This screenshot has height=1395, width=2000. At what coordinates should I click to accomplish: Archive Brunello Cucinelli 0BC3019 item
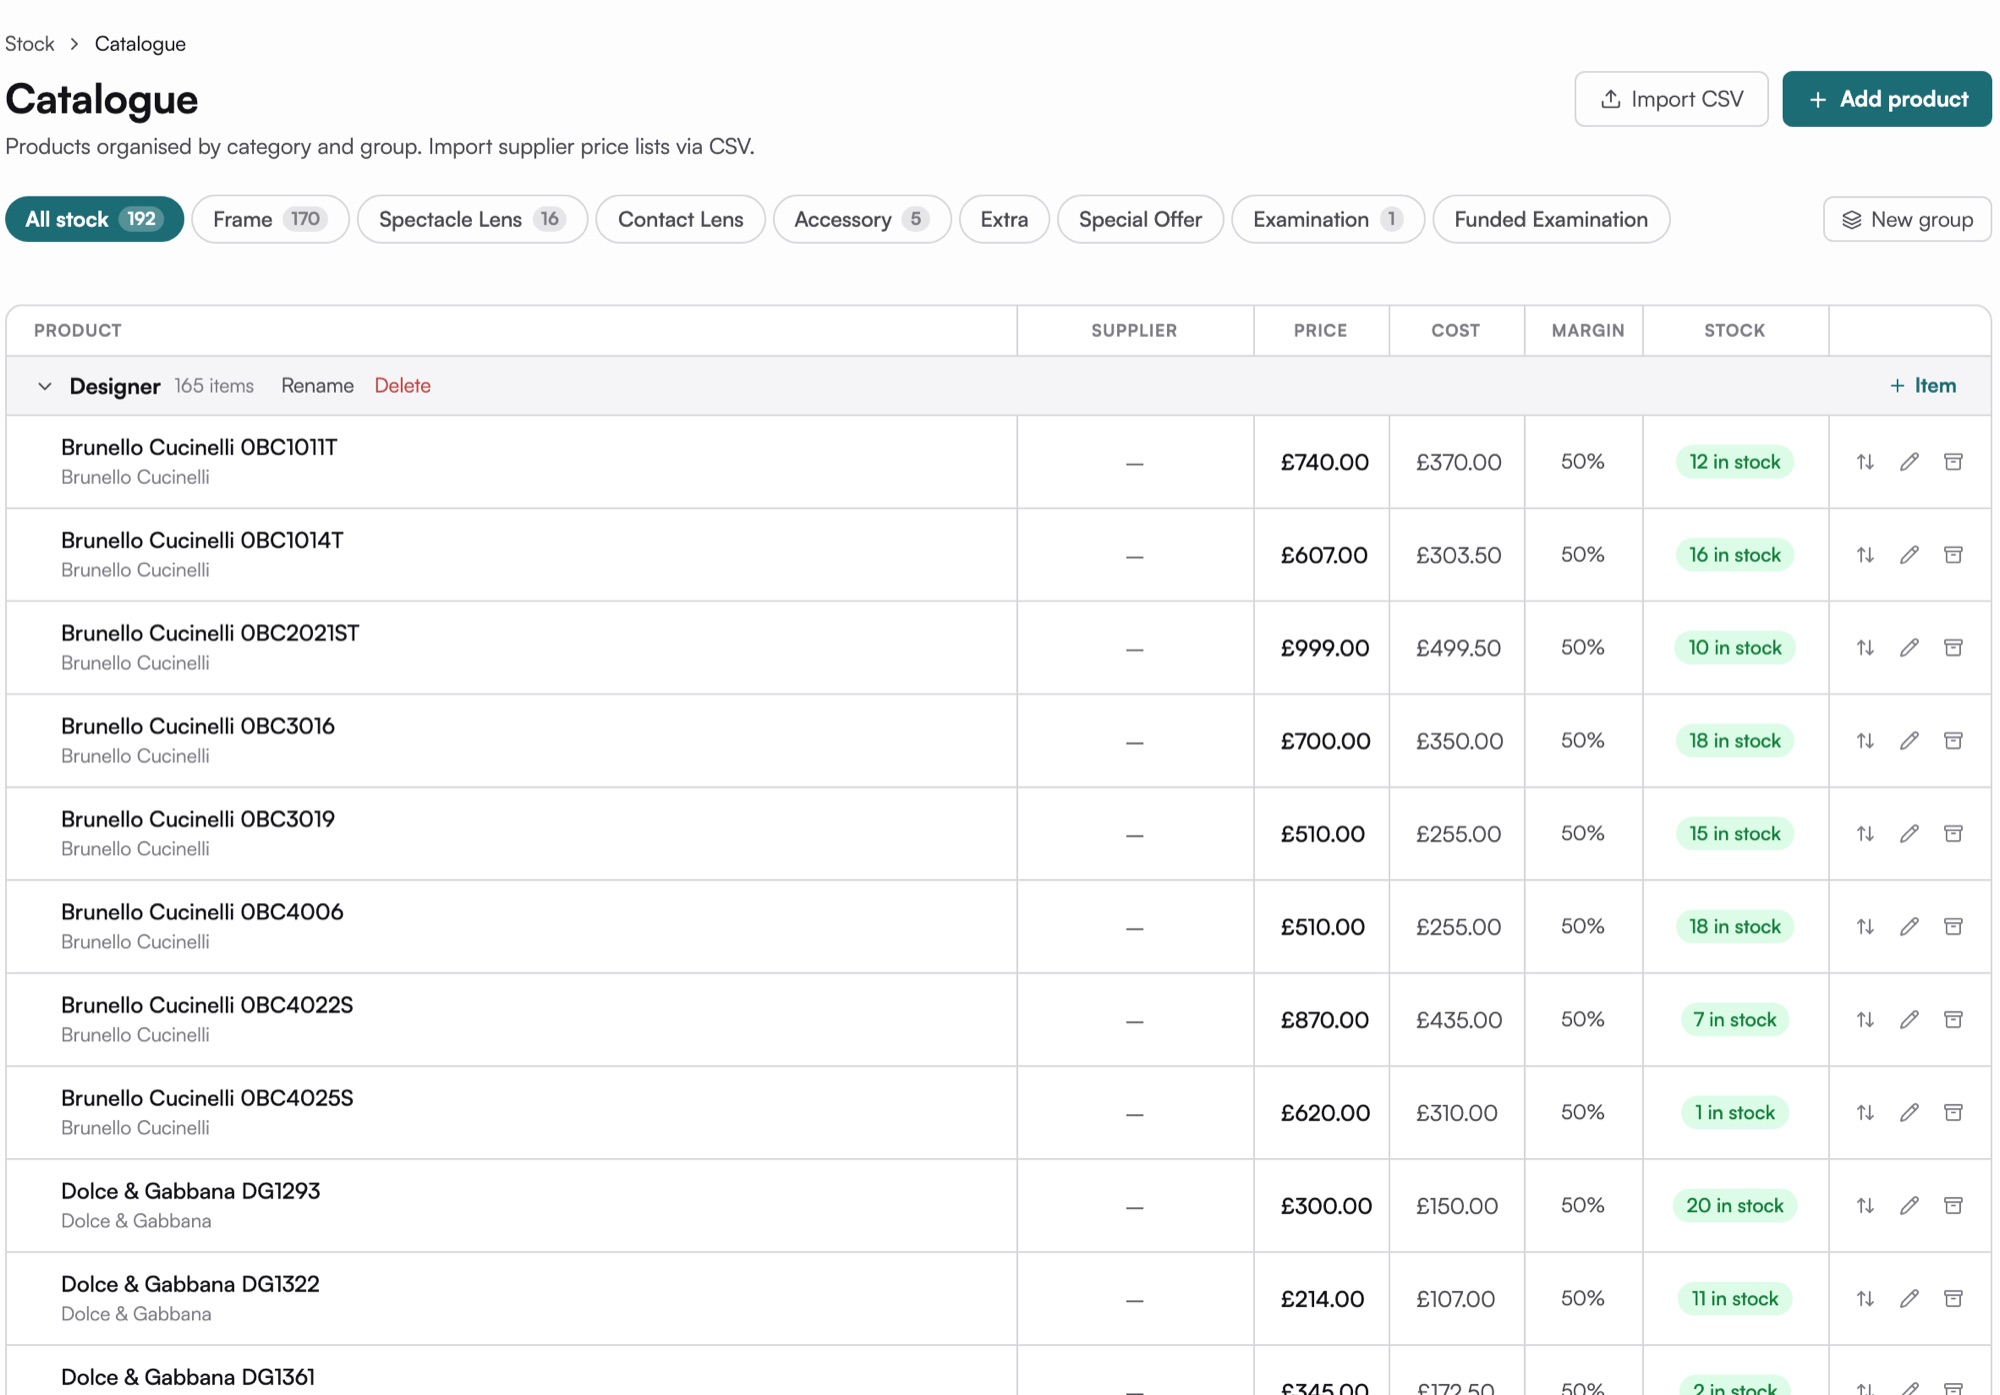pos(1953,834)
